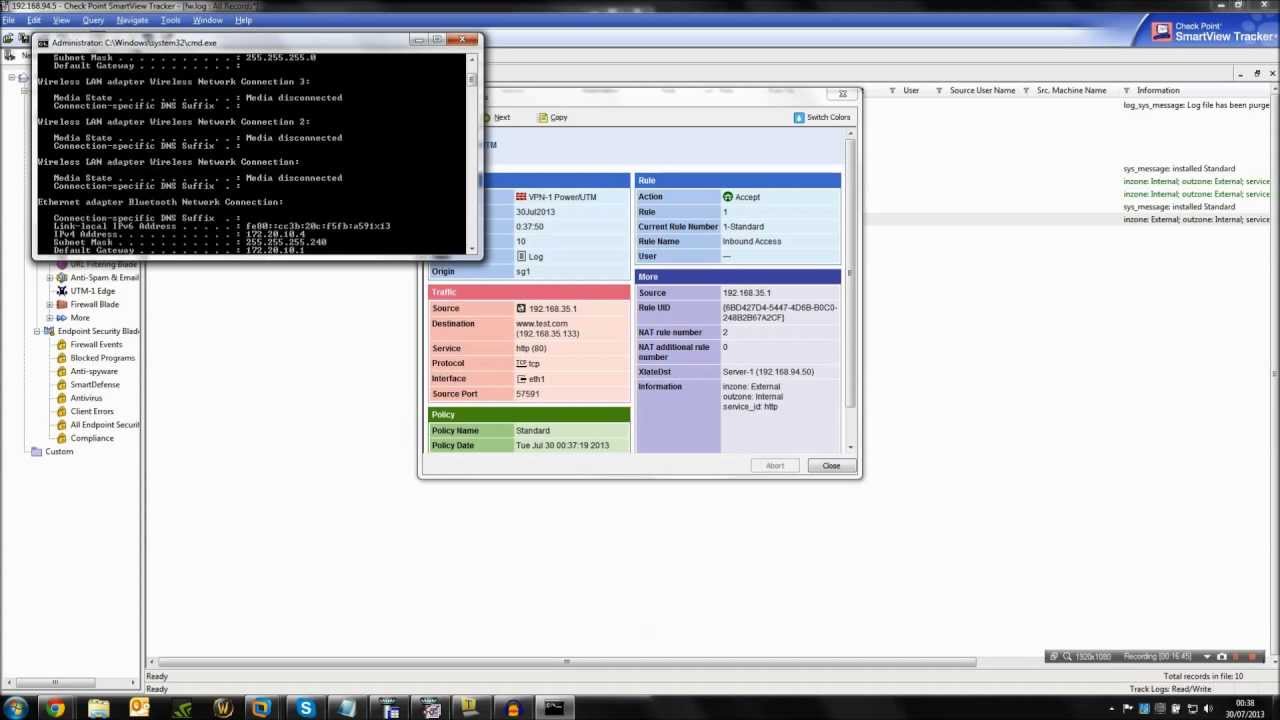Image resolution: width=1280 pixels, height=720 pixels.
Task: Open the View menu
Action: 61,20
